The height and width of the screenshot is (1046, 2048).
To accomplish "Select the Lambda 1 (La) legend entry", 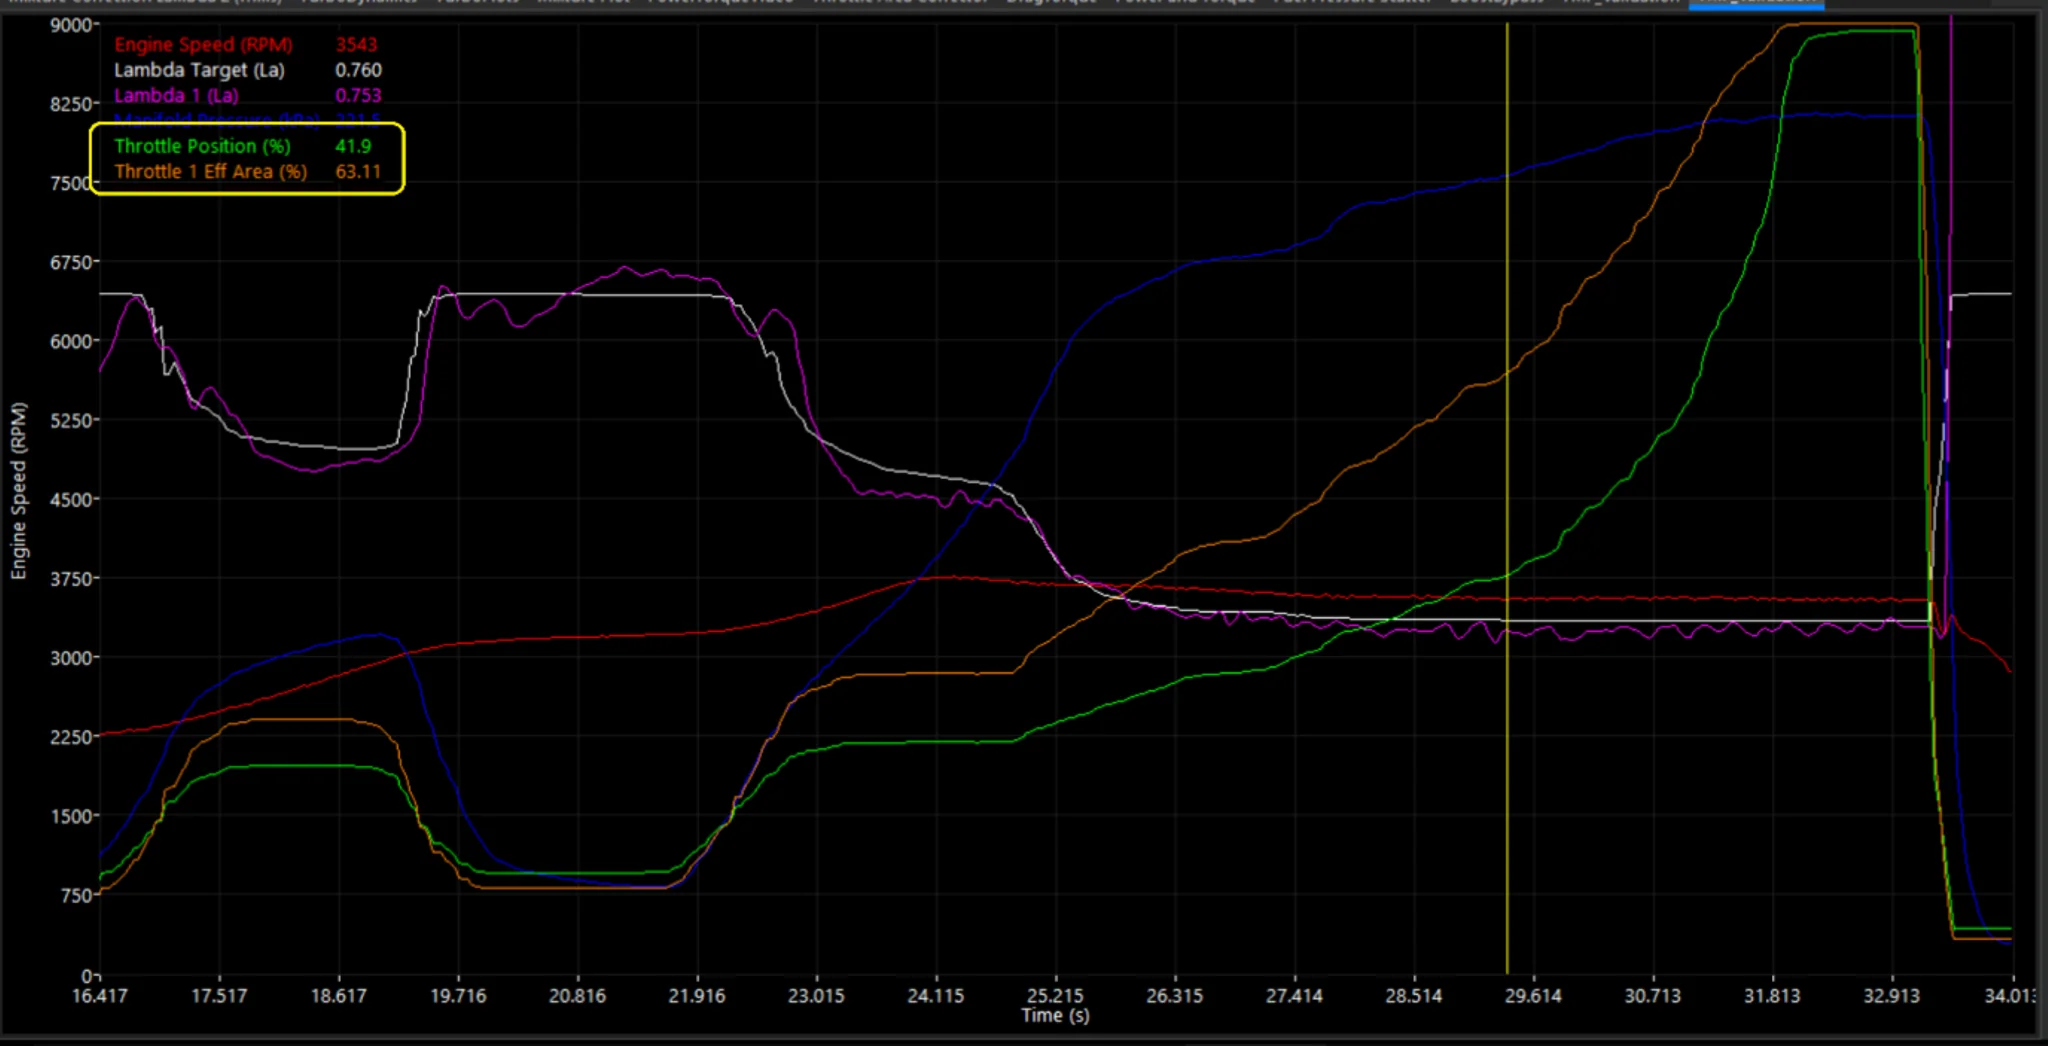I will 176,96.
